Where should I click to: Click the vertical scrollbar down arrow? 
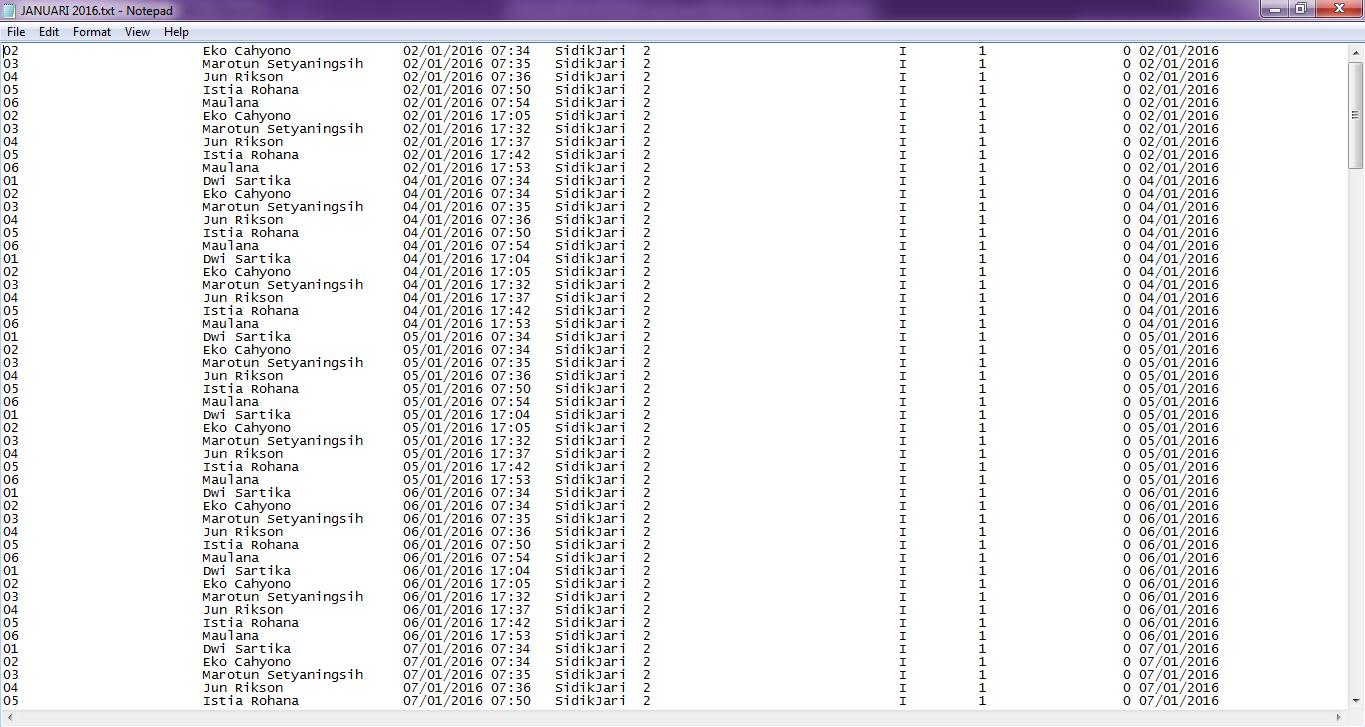(x=1356, y=701)
